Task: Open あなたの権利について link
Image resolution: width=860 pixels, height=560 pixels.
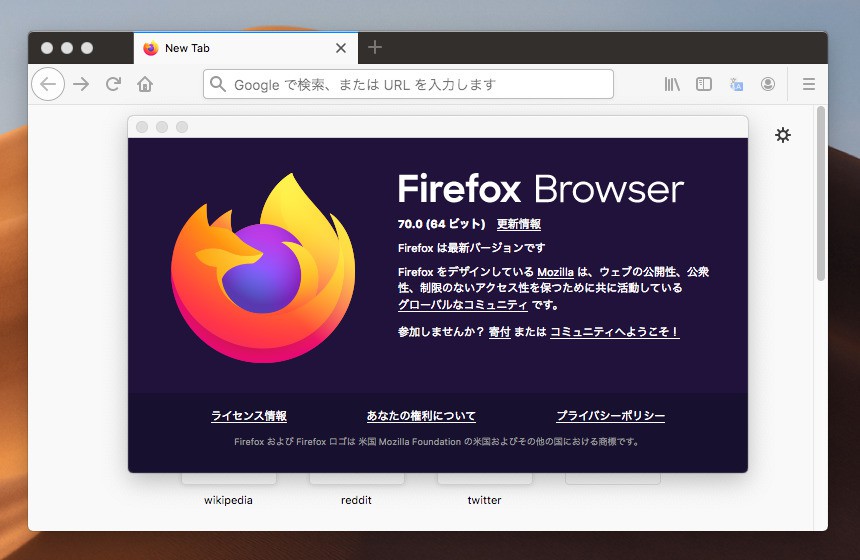Action: pos(421,416)
